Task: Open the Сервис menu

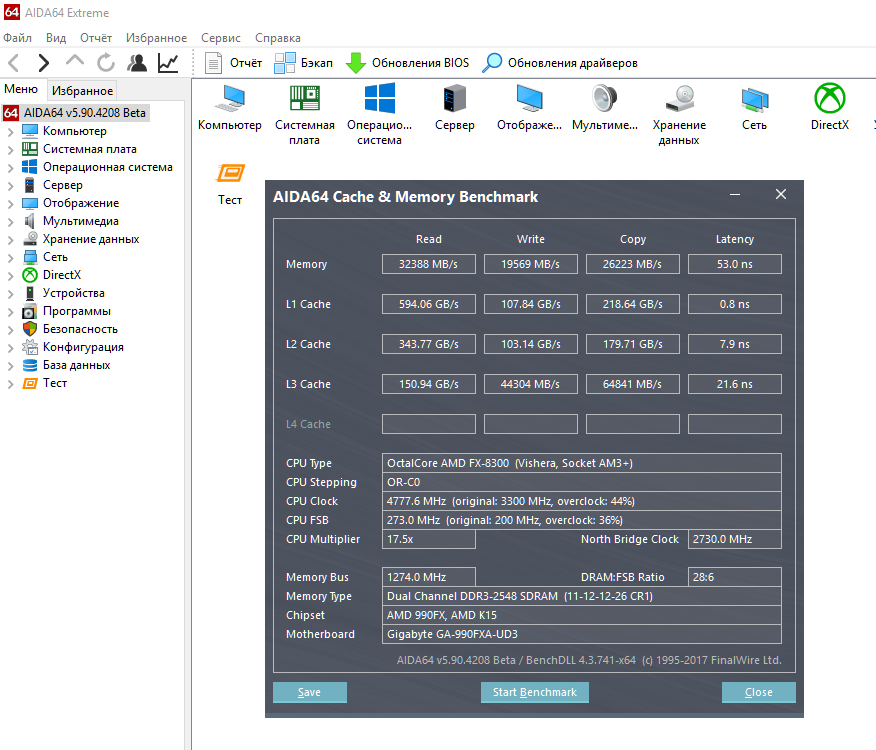Action: click(x=221, y=38)
